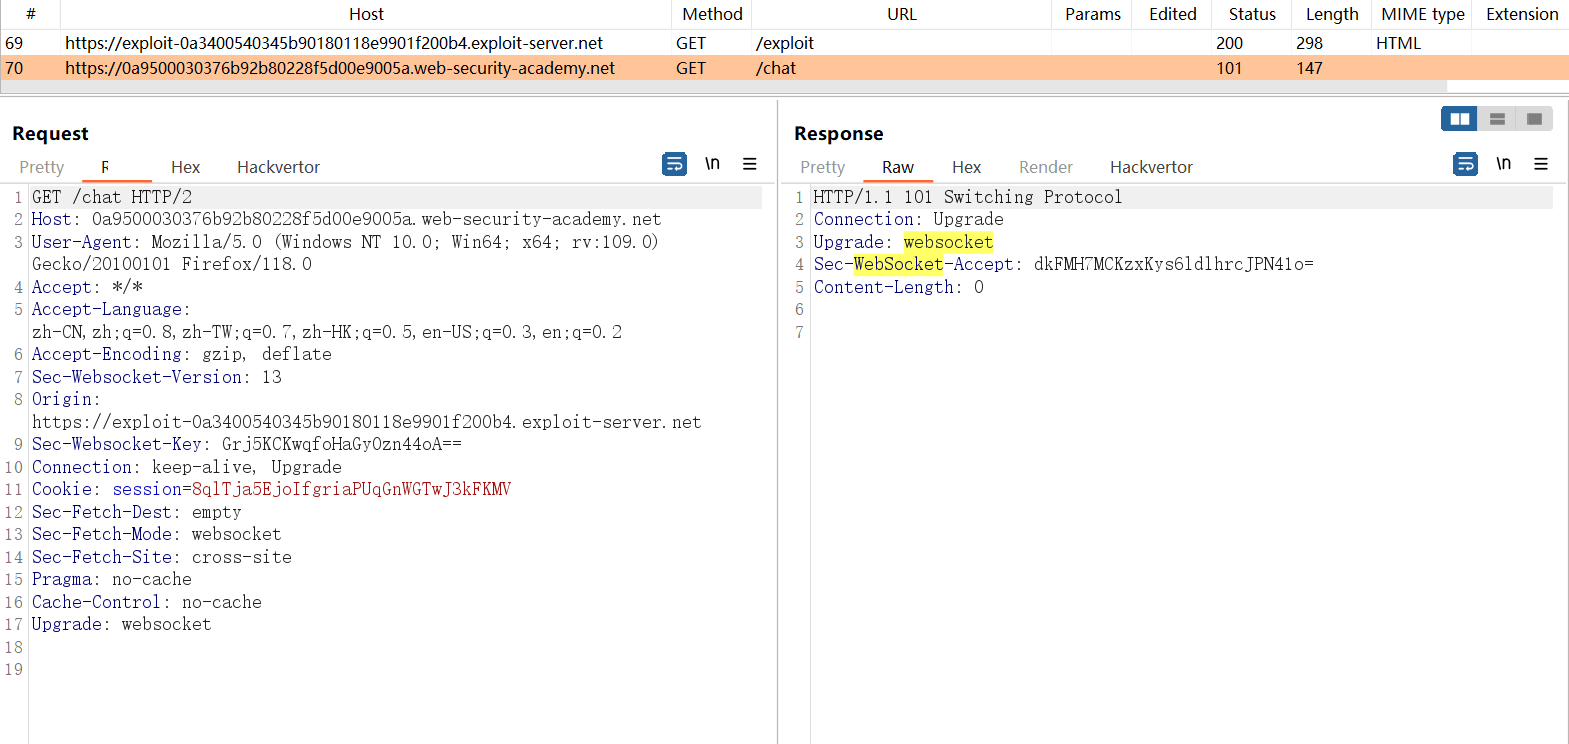Open the Response panel hamburger menu
Viewport: 1569px width, 744px height.
(x=1540, y=164)
